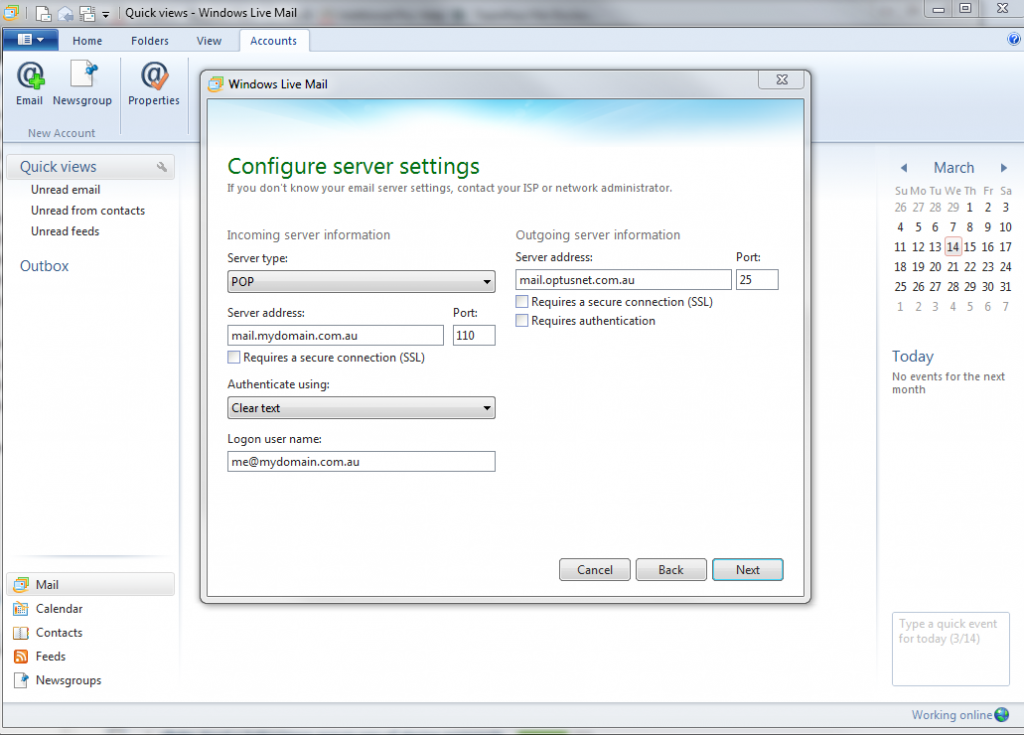Require authentication for outgoing mail
Screen dimensions: 1024x735
521,320
